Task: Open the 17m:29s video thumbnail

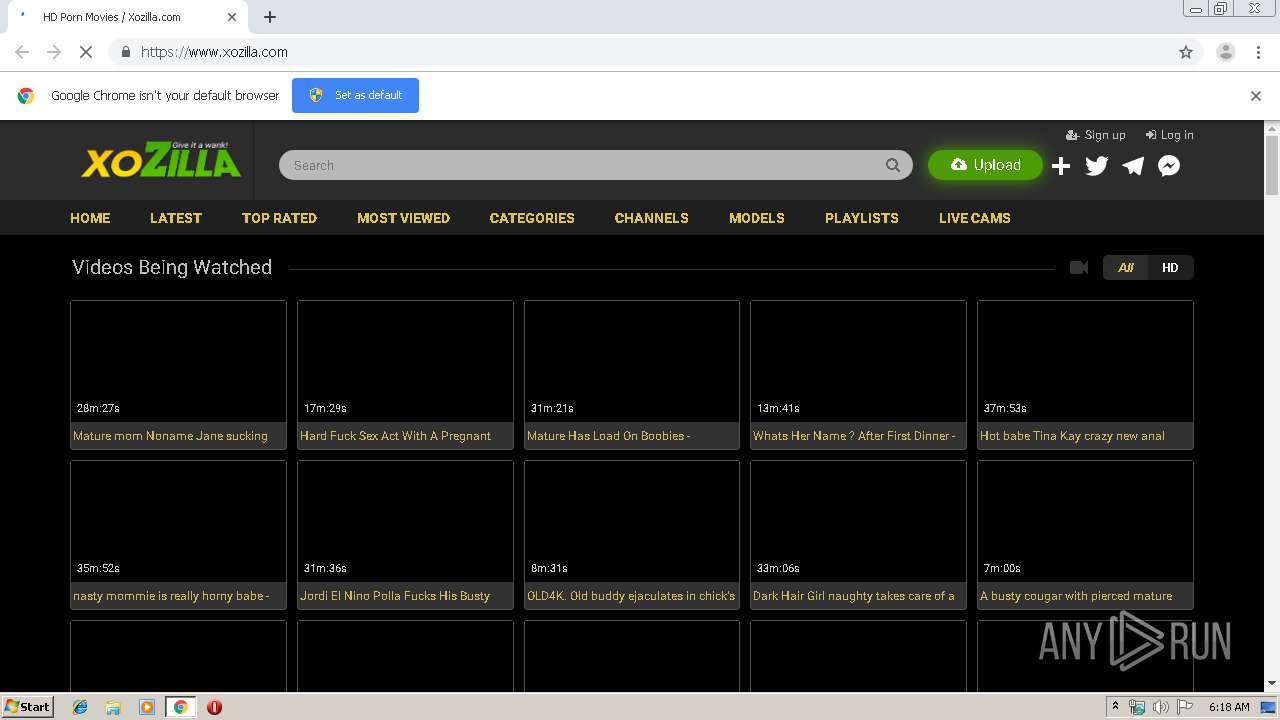Action: click(x=405, y=361)
